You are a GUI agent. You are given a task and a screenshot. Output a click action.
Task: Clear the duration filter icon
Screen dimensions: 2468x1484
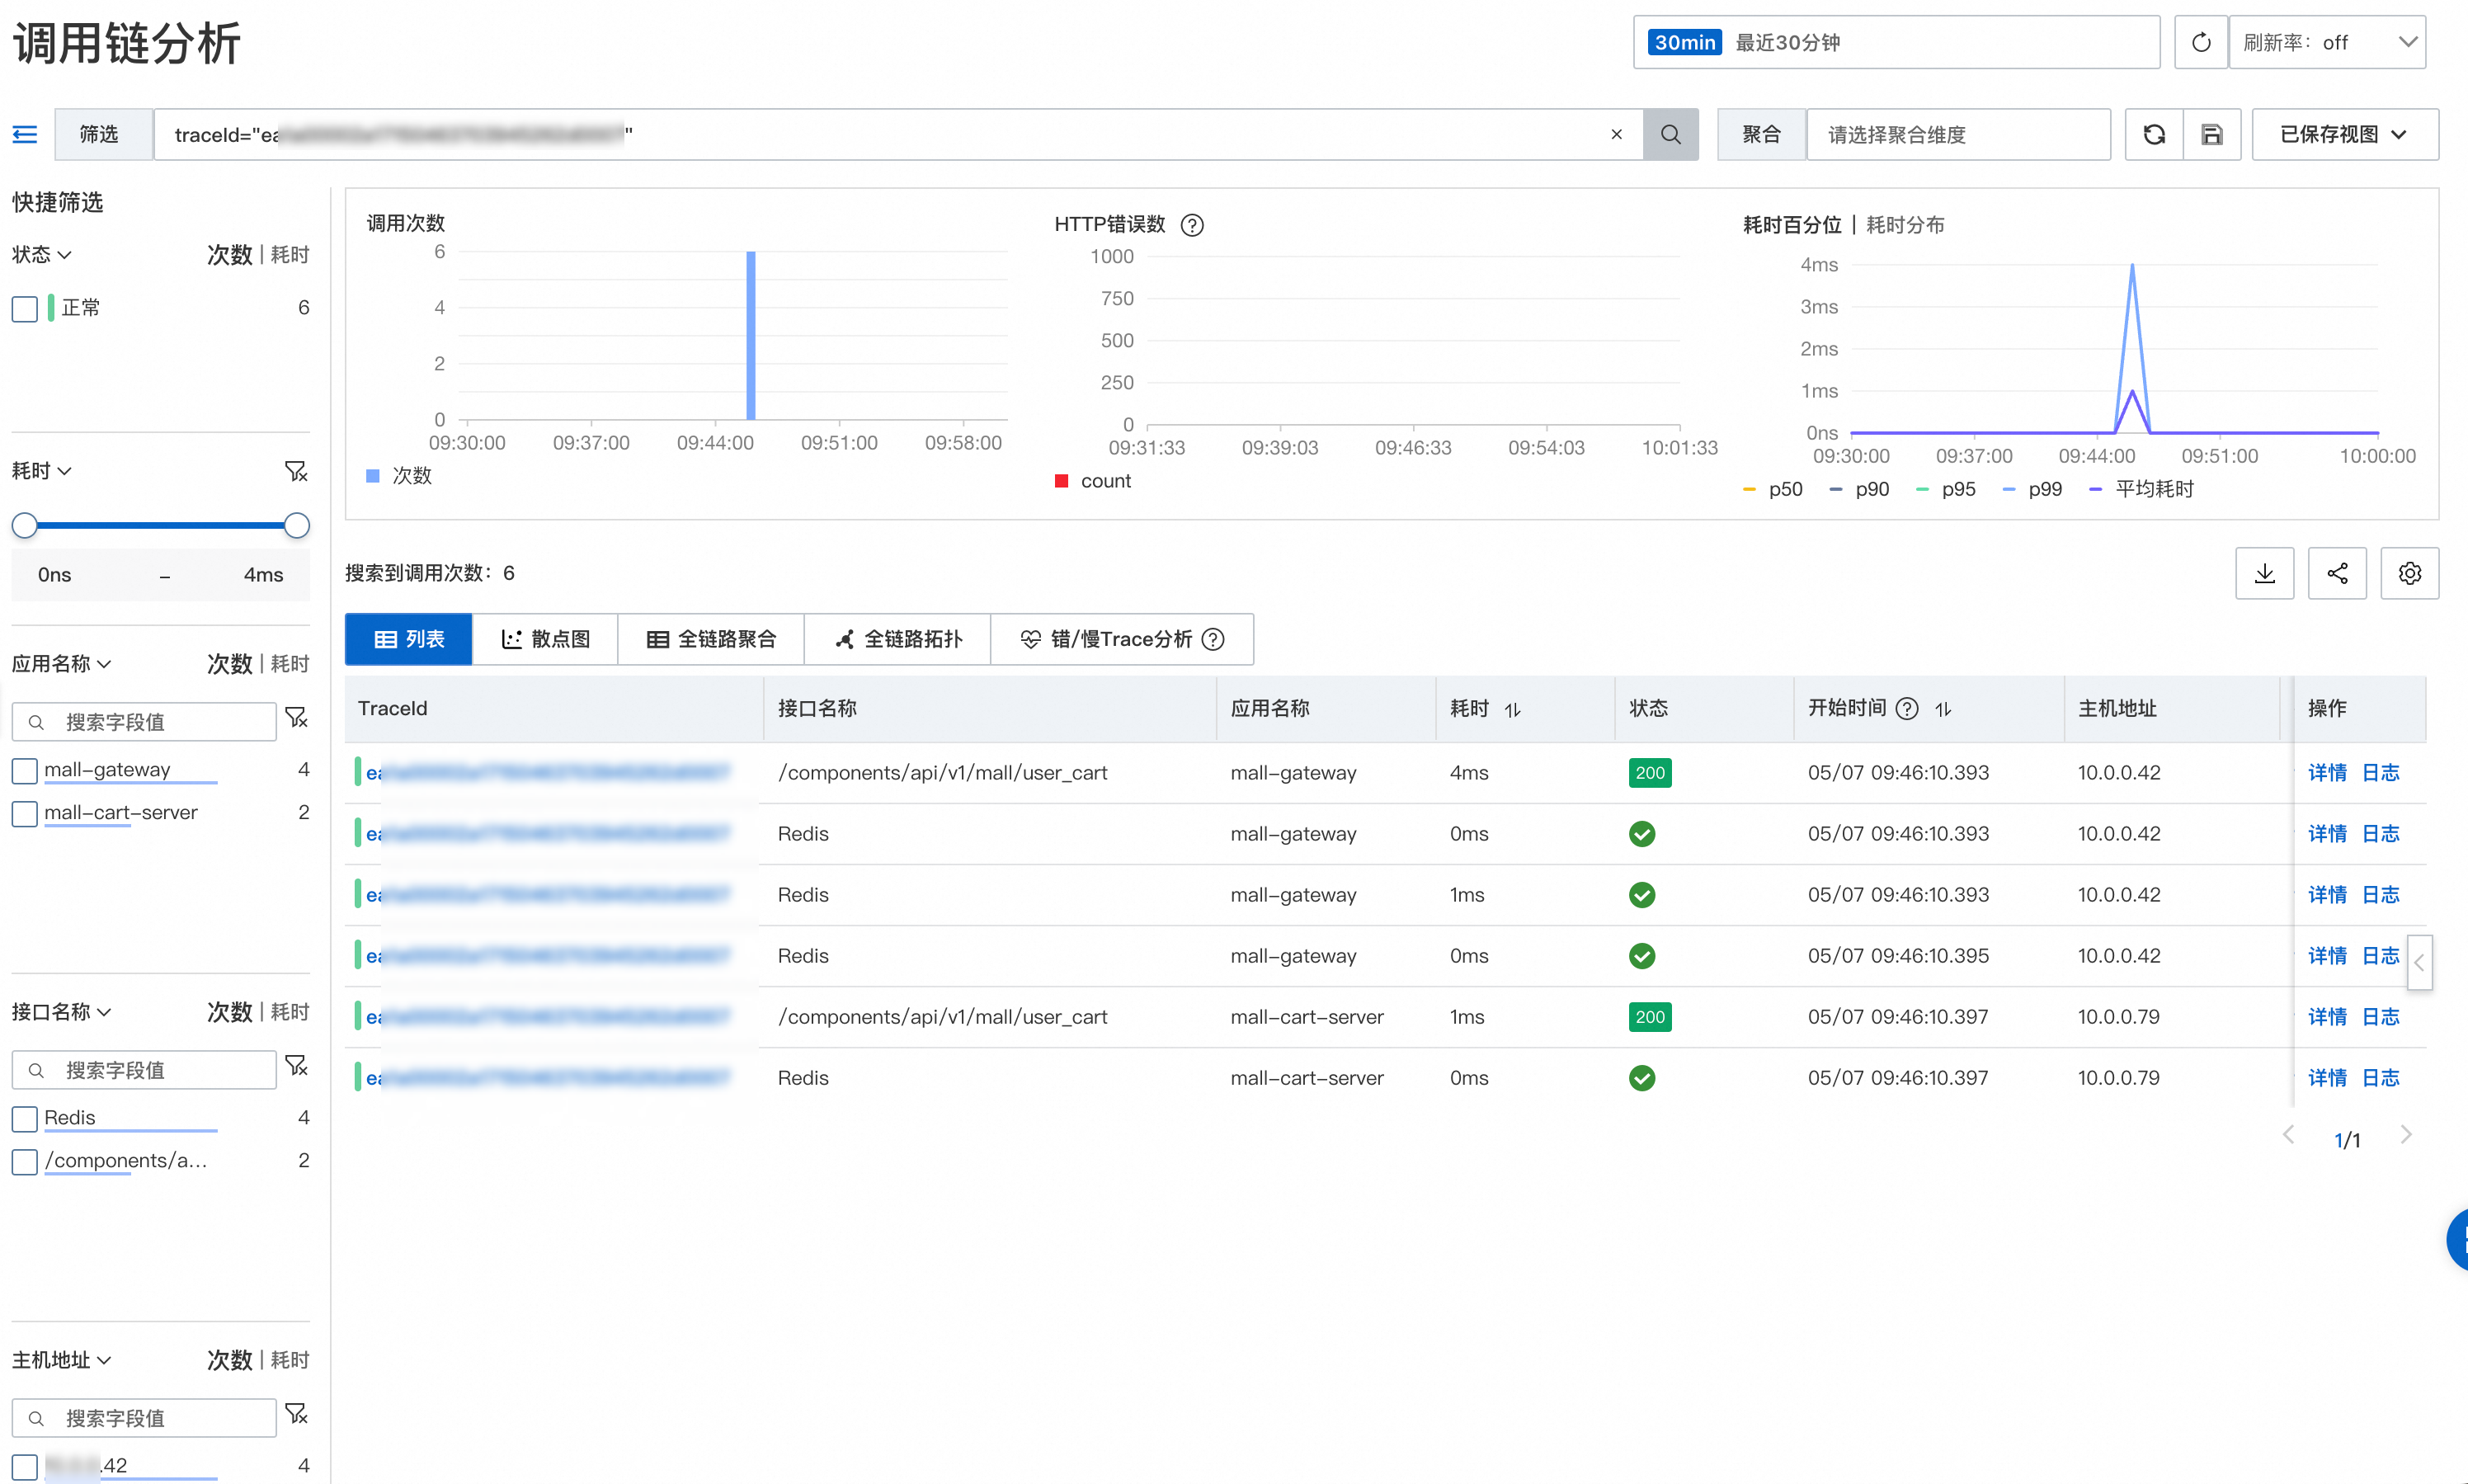click(x=296, y=471)
